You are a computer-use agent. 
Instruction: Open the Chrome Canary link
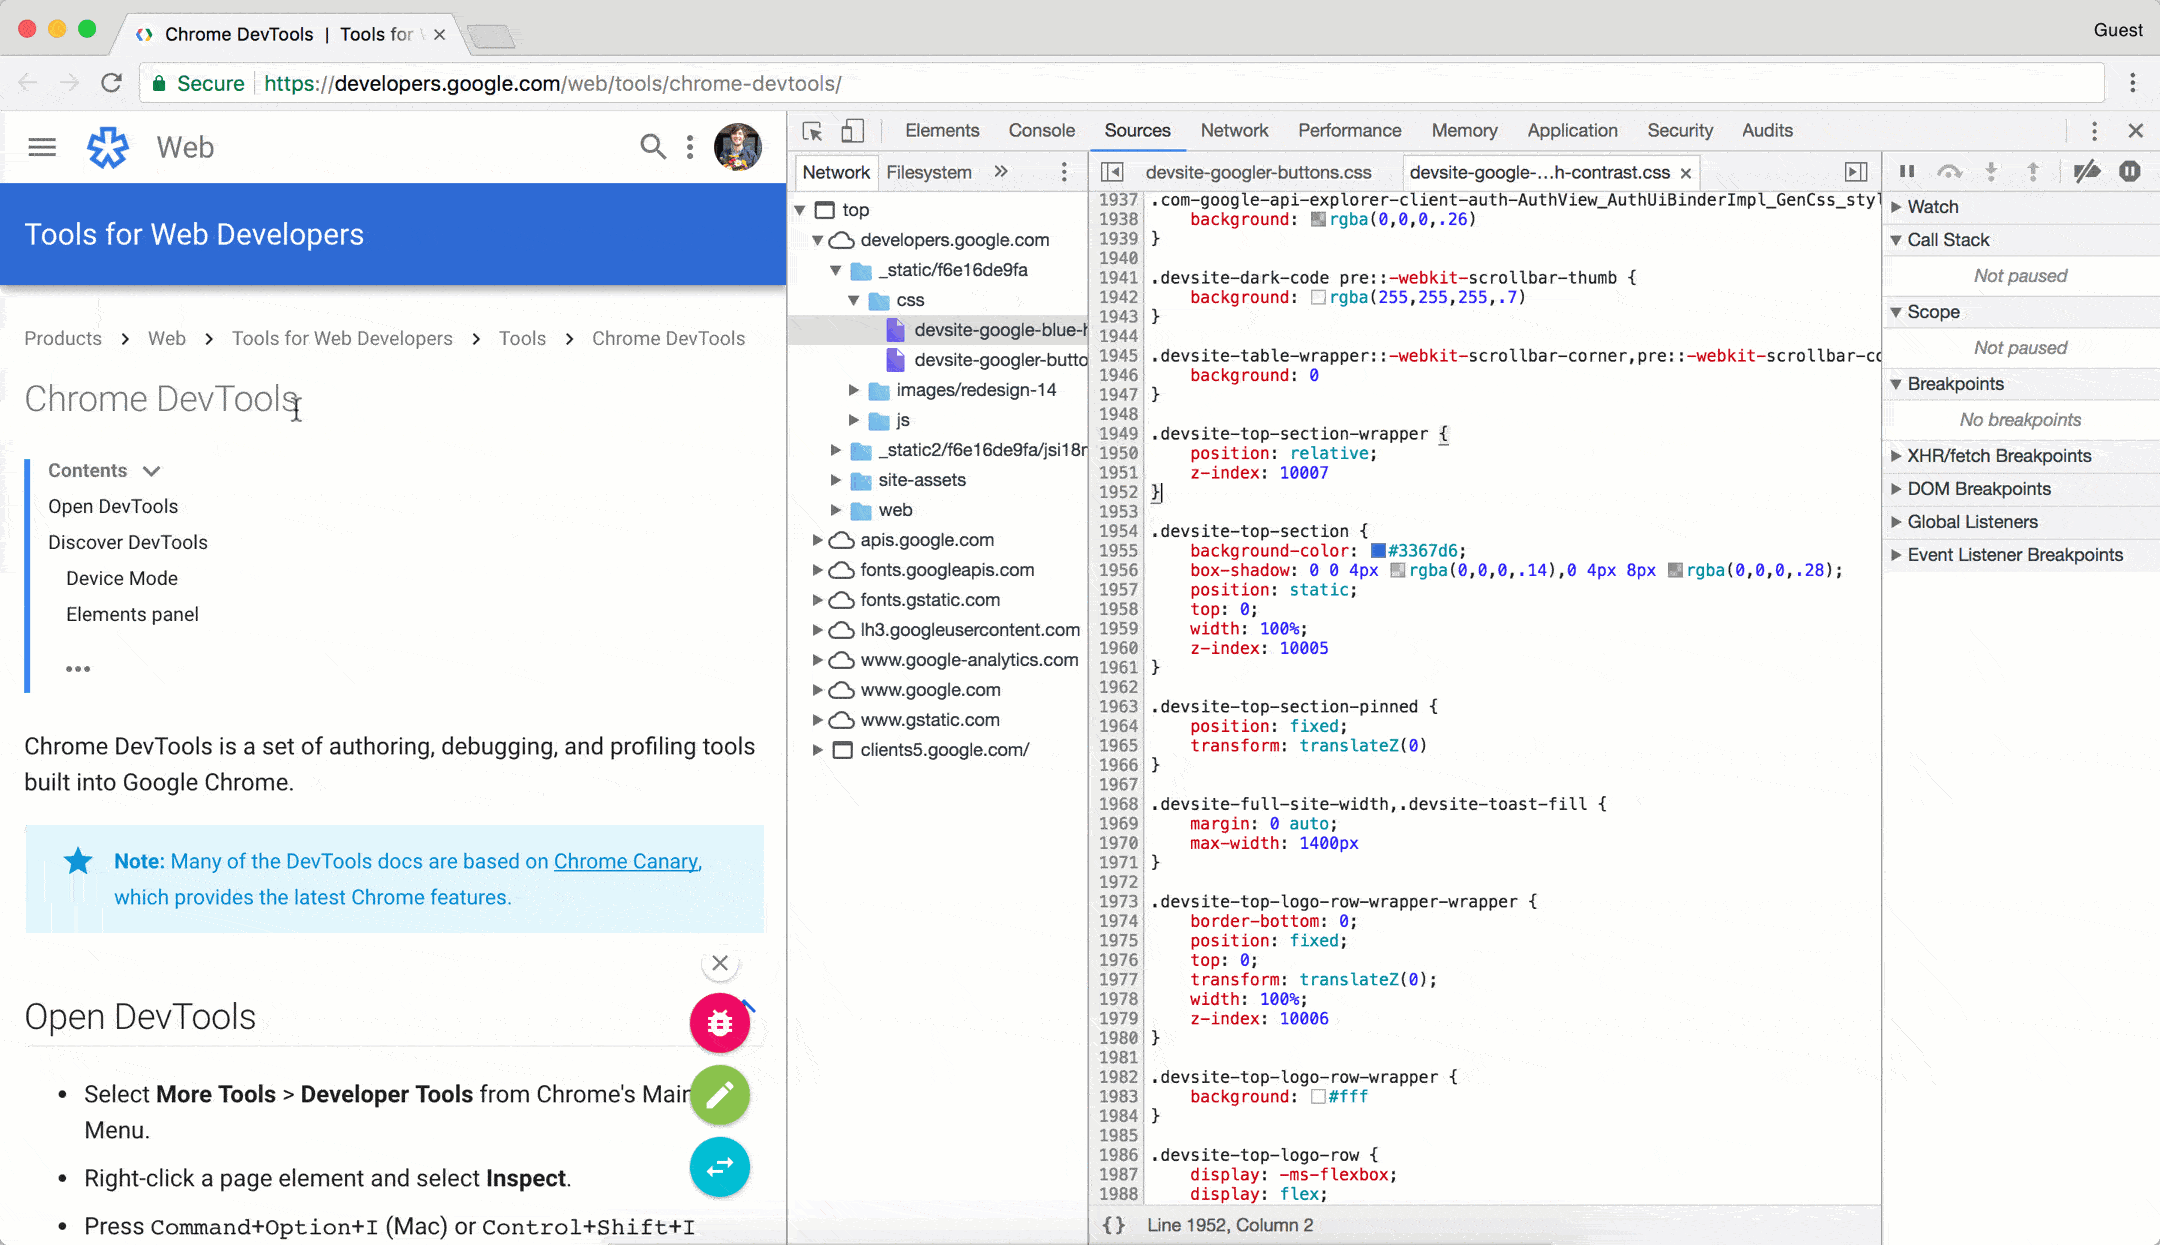point(623,861)
